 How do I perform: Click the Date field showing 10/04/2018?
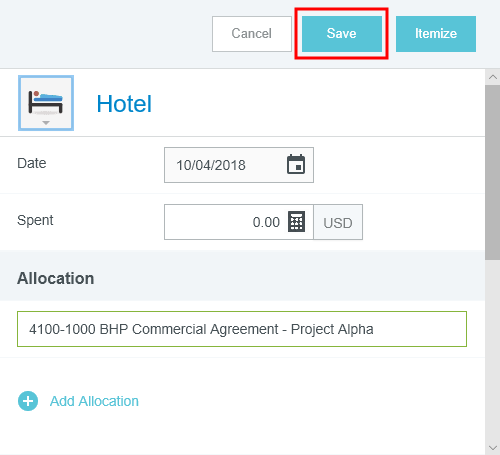tap(239, 165)
